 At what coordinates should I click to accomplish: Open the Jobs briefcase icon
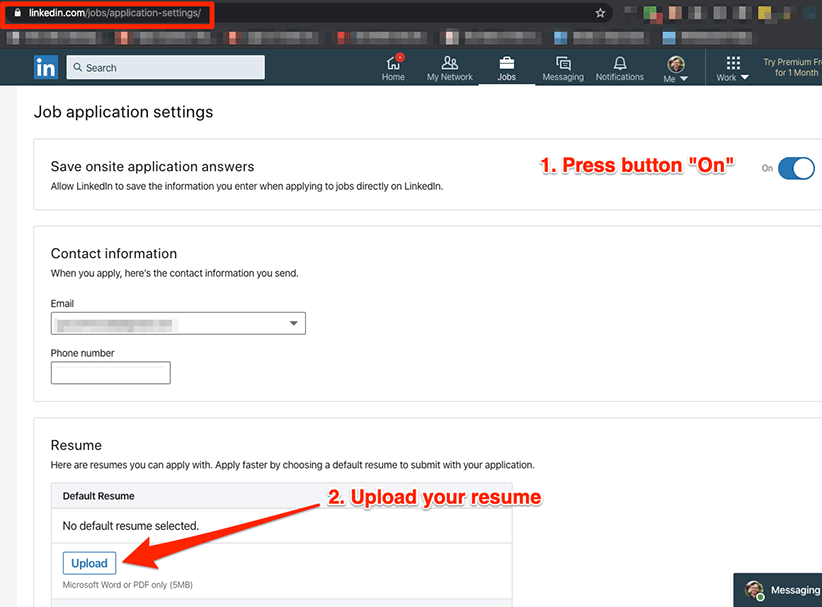pyautogui.click(x=506, y=68)
